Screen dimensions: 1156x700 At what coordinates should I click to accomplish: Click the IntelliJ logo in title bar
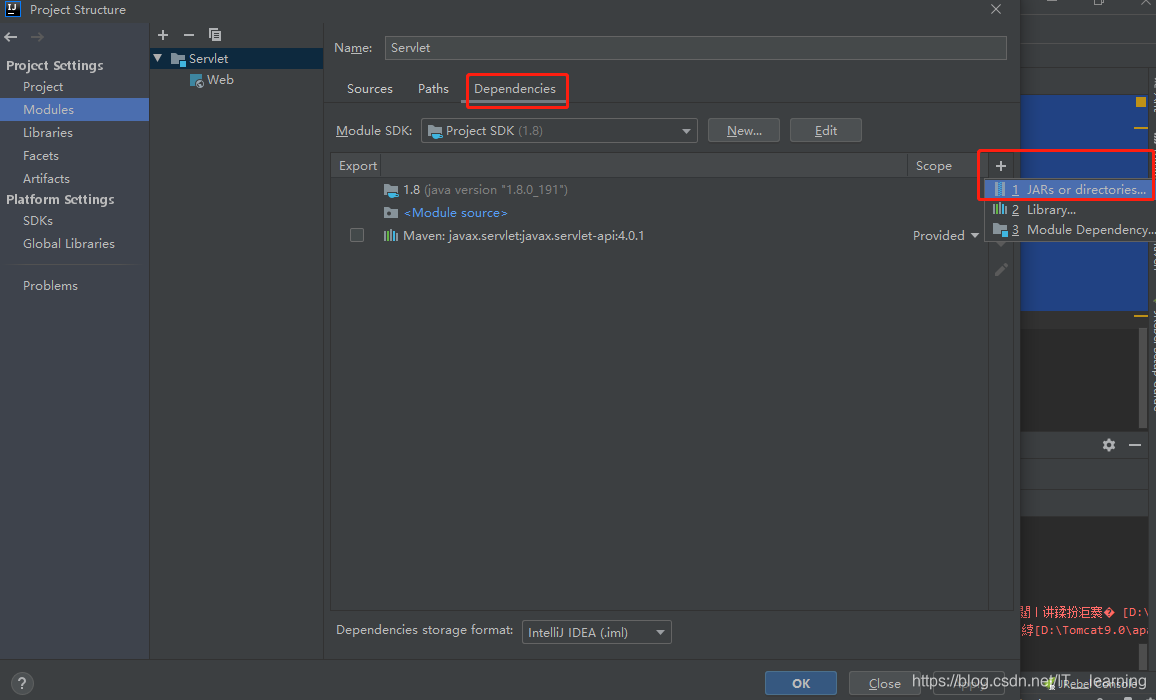tap(13, 10)
